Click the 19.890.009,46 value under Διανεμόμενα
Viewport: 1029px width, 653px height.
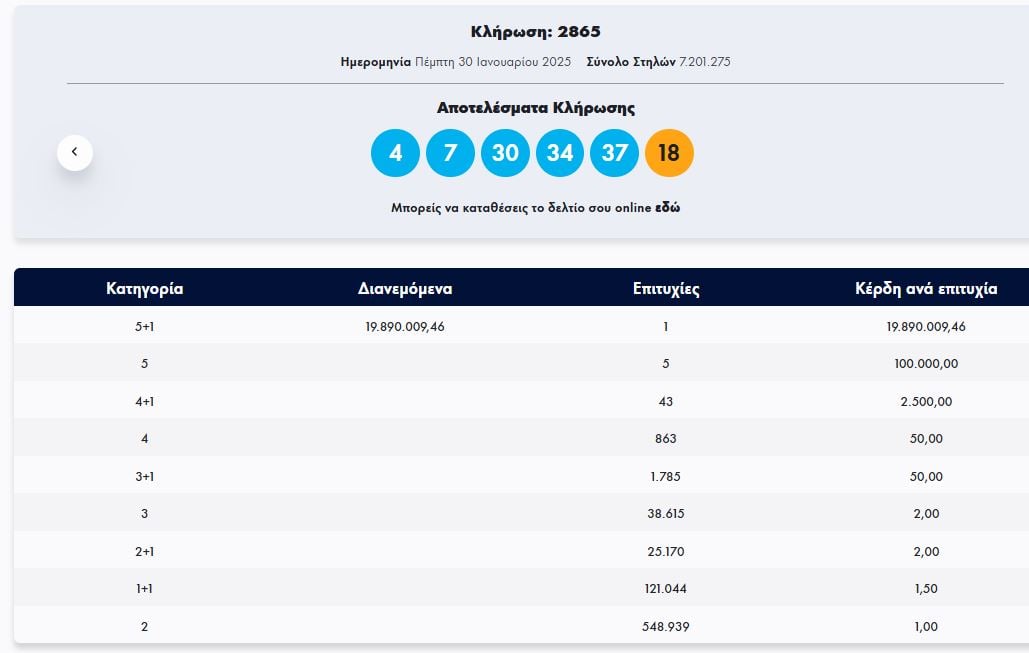coord(405,326)
